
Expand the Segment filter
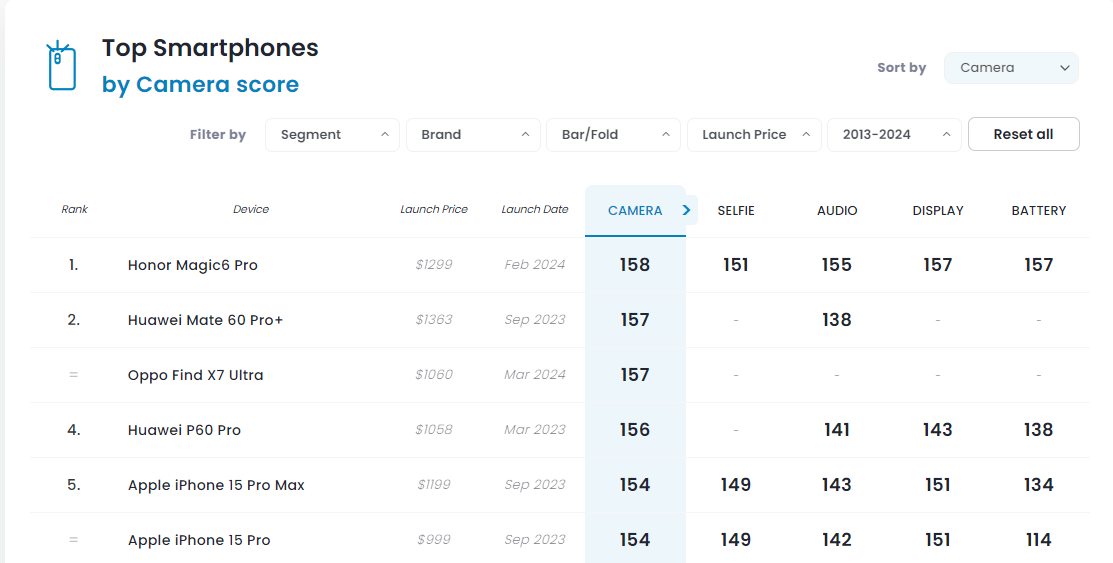332,134
